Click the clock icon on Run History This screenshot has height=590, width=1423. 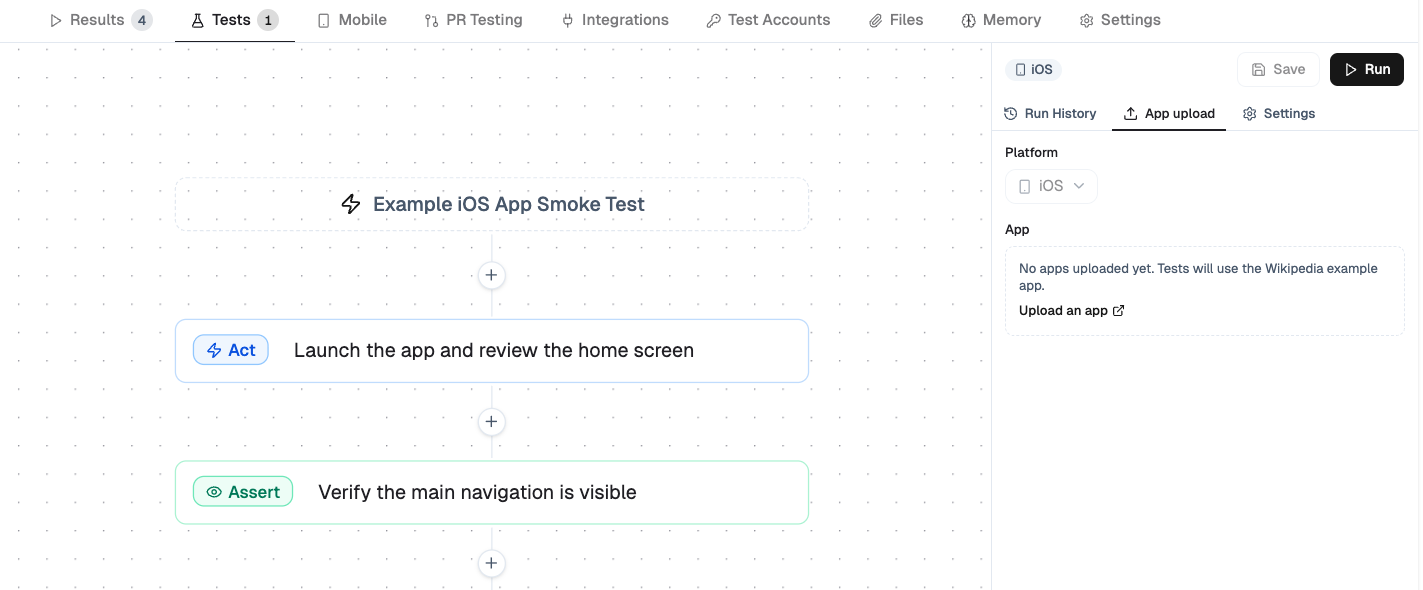tap(1010, 113)
